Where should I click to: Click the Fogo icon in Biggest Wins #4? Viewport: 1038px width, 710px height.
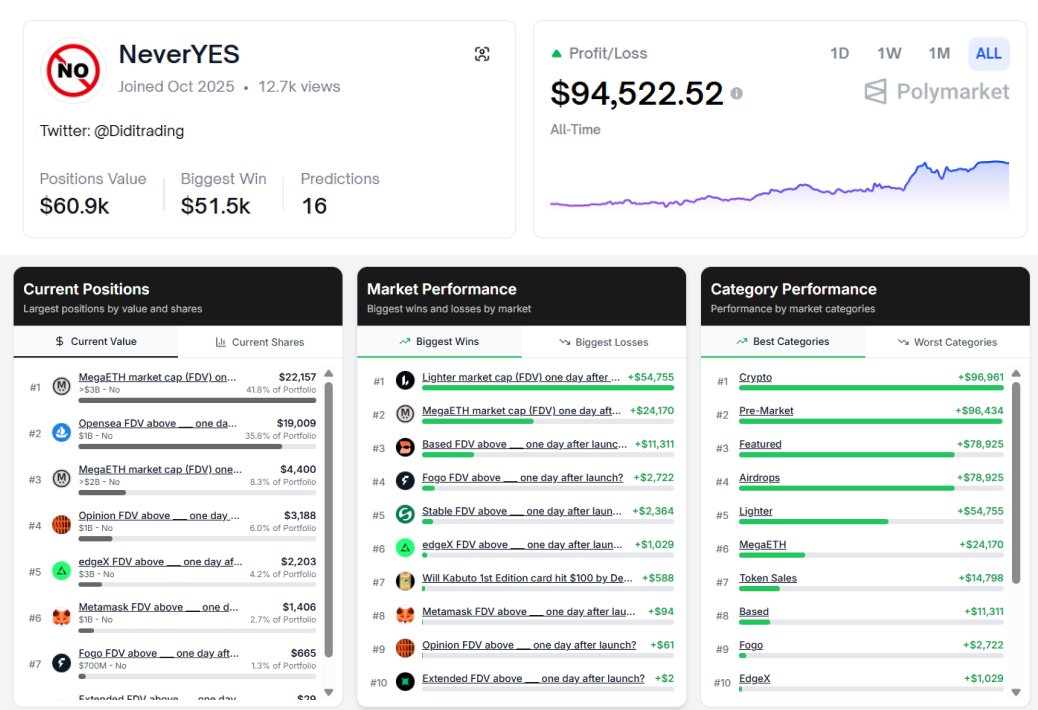coord(405,481)
